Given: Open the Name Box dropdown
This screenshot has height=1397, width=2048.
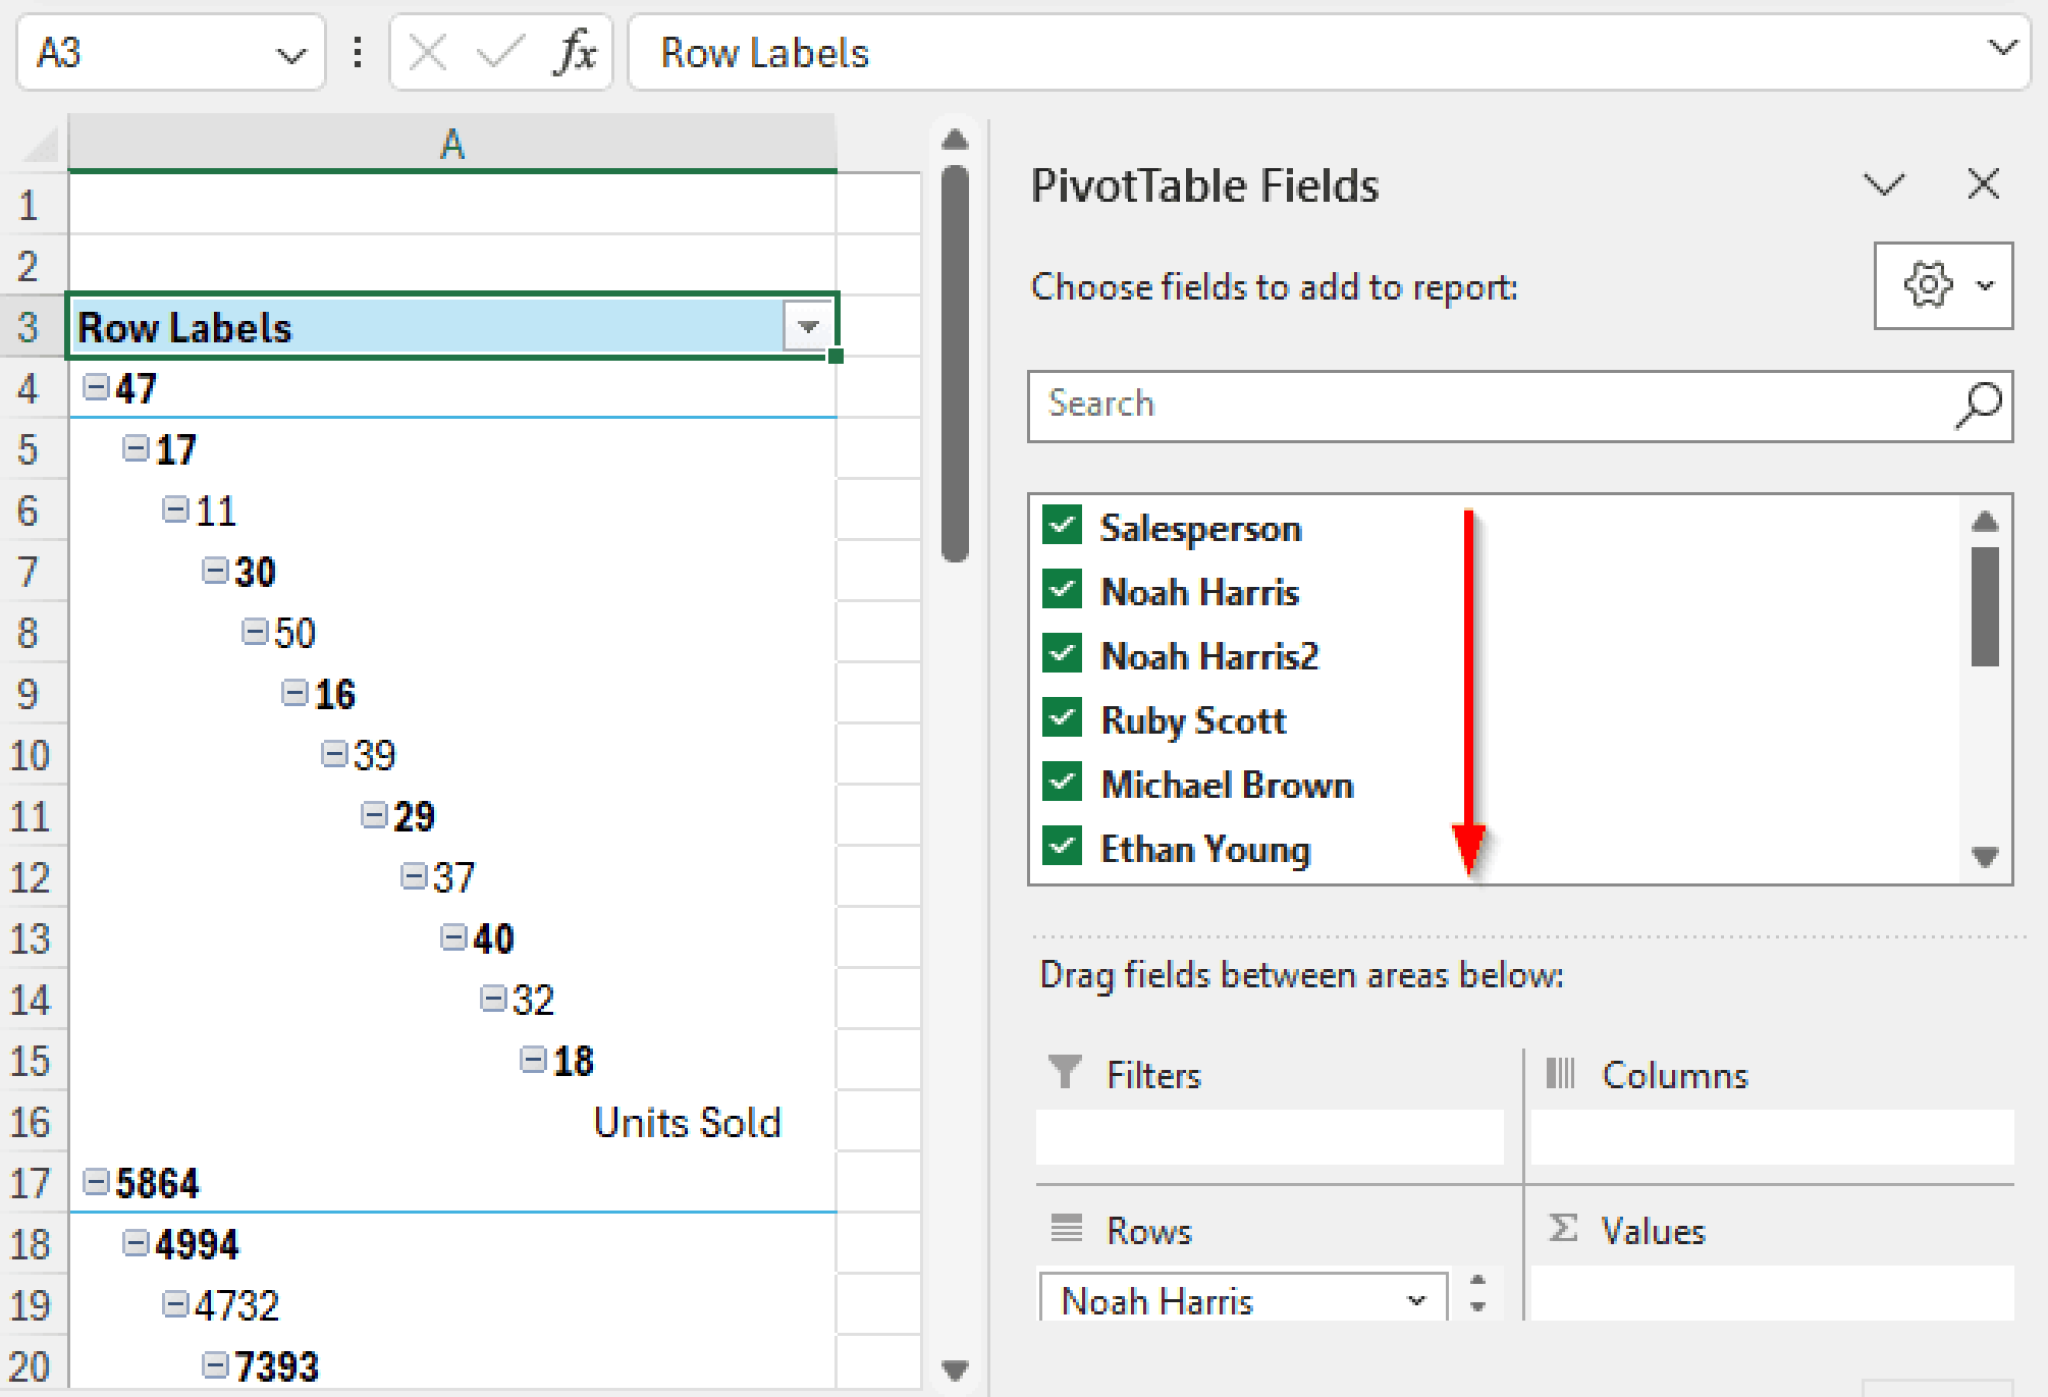Looking at the screenshot, I should point(291,54).
